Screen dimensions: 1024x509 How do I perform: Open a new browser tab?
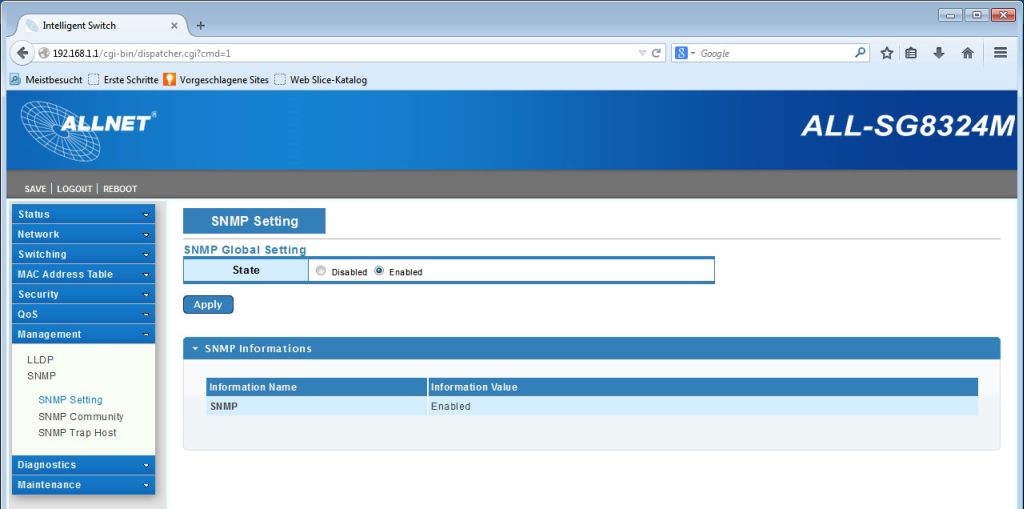200,25
